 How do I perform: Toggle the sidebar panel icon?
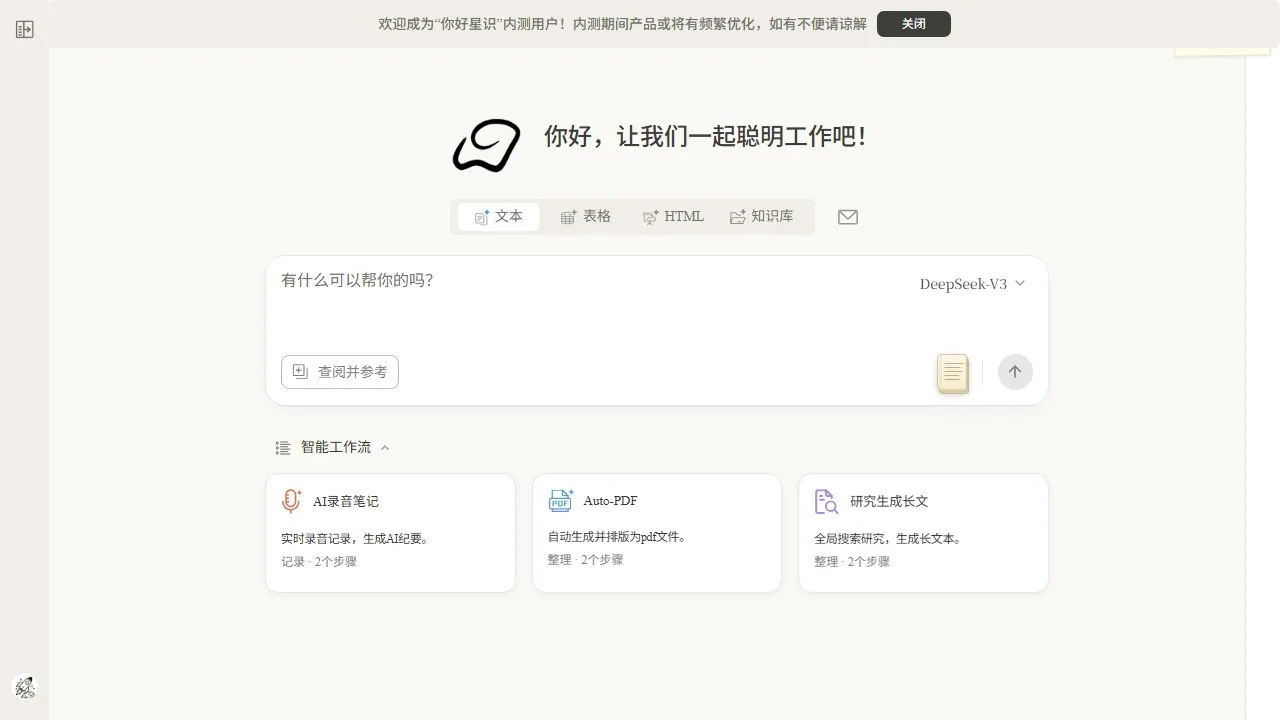coord(25,30)
